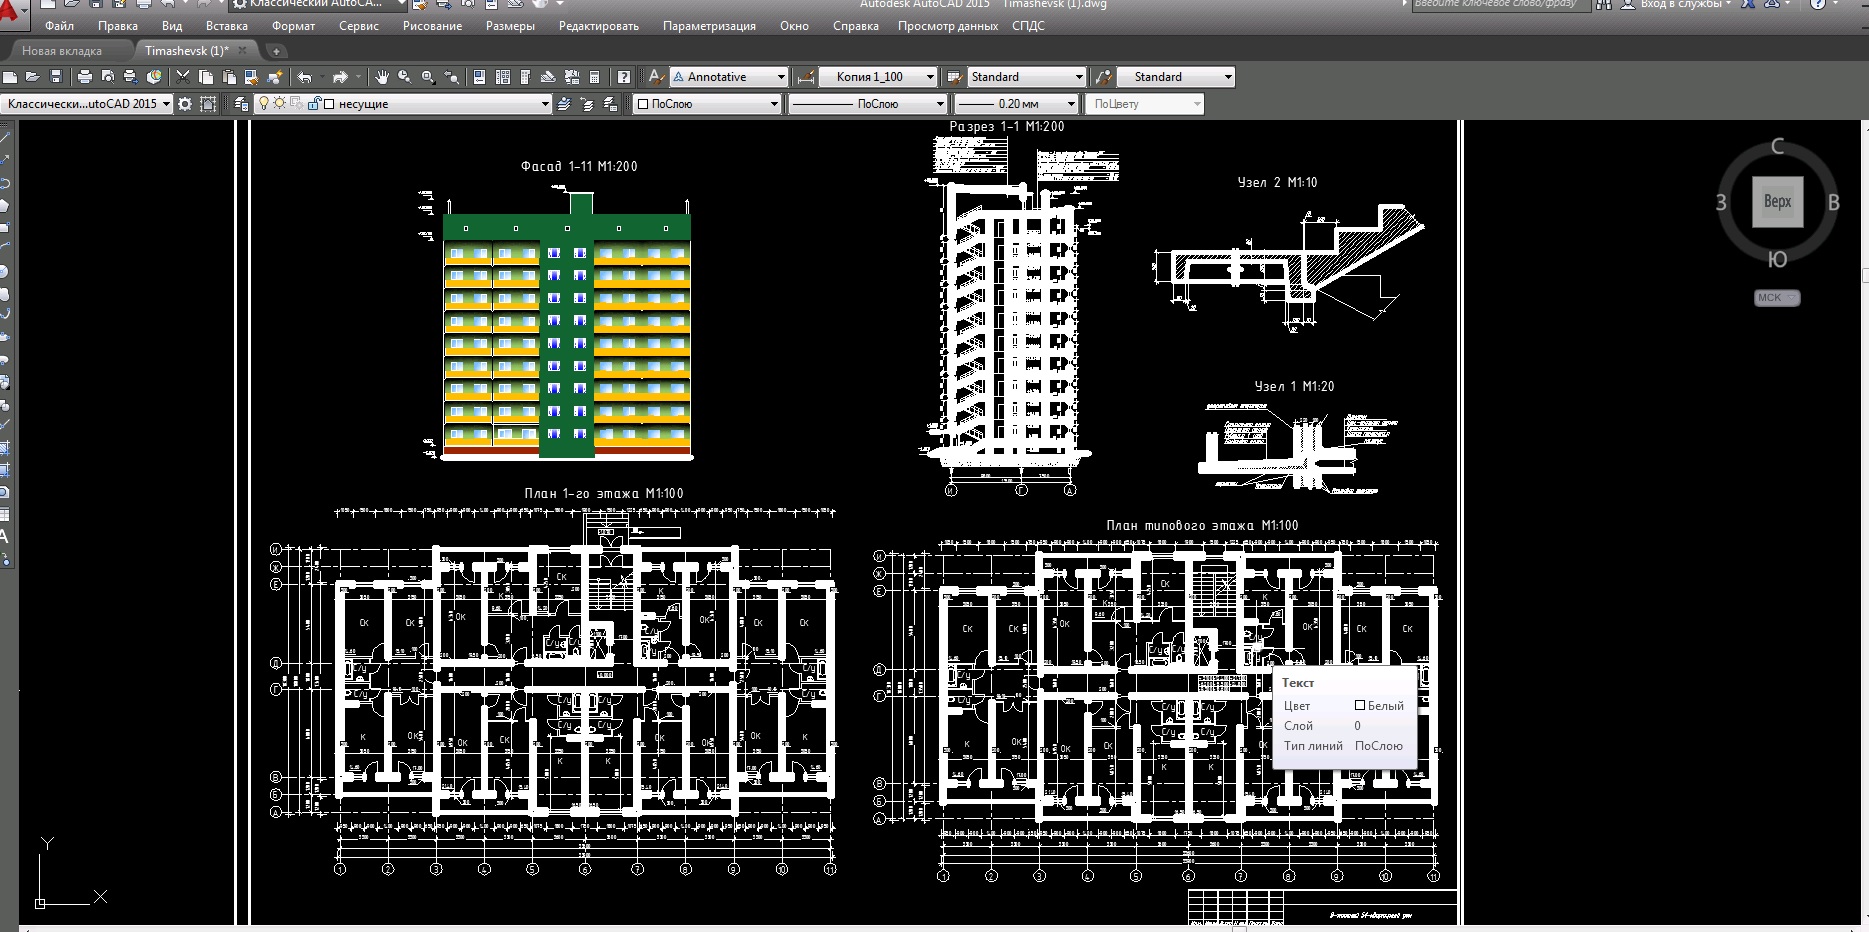This screenshot has height=932, width=1869.
Task: Click the Help question mark icon
Action: [624, 76]
